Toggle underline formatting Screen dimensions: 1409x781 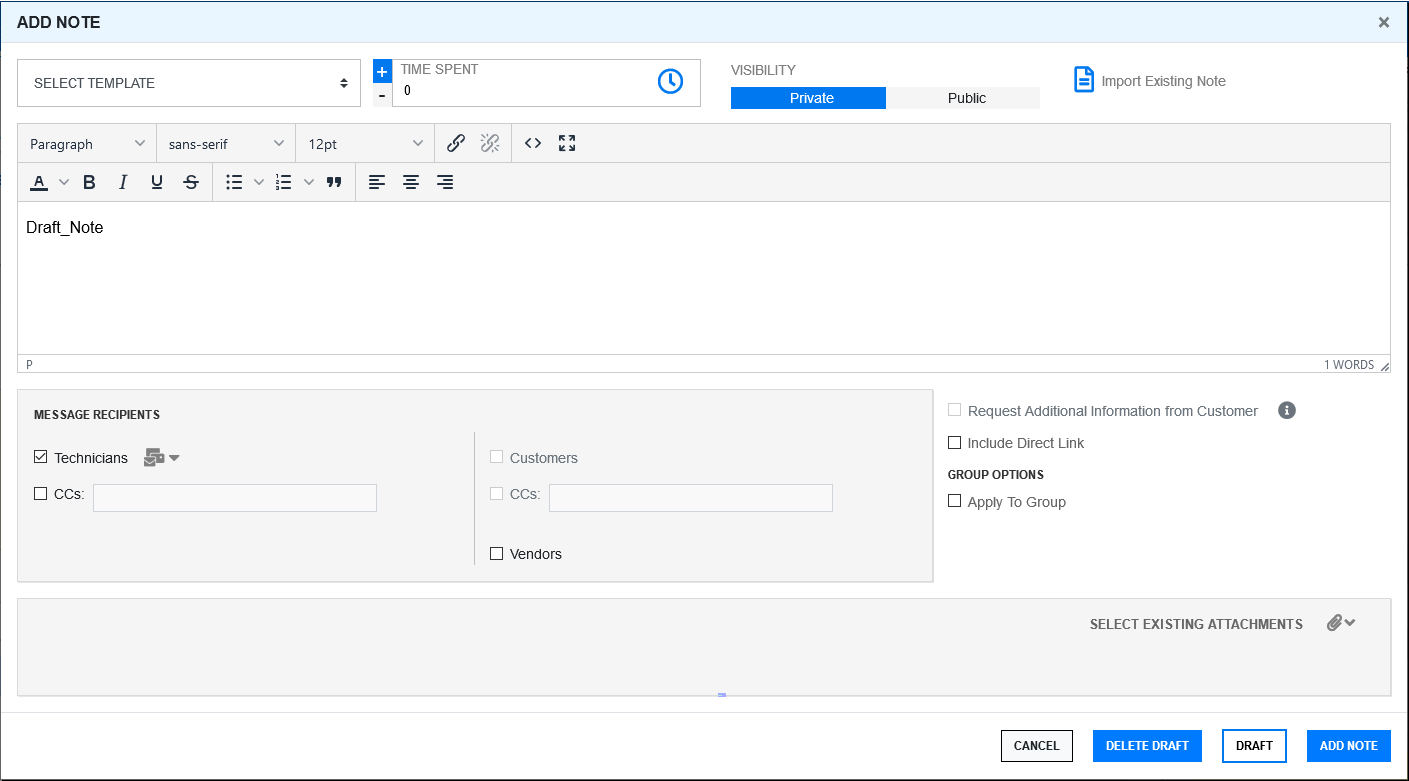[x=157, y=182]
